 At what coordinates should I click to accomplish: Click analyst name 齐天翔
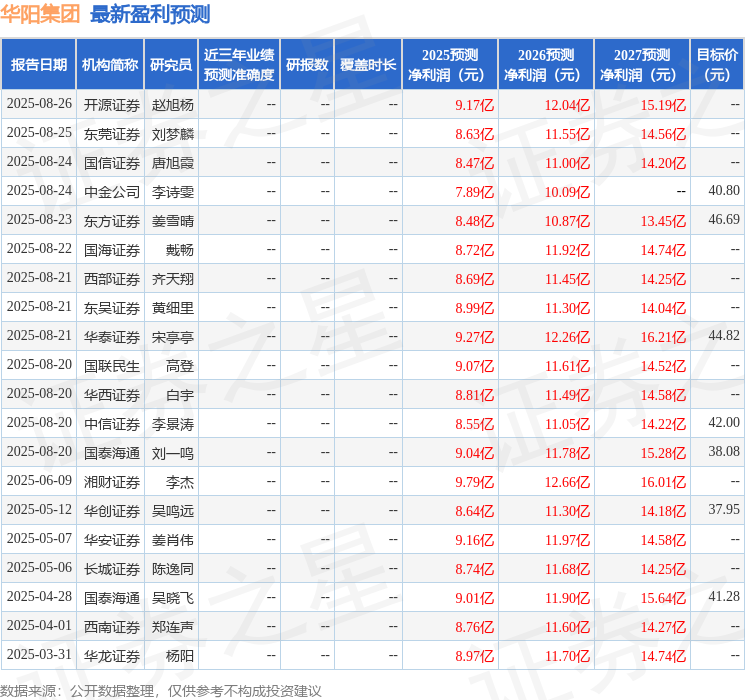(172, 279)
